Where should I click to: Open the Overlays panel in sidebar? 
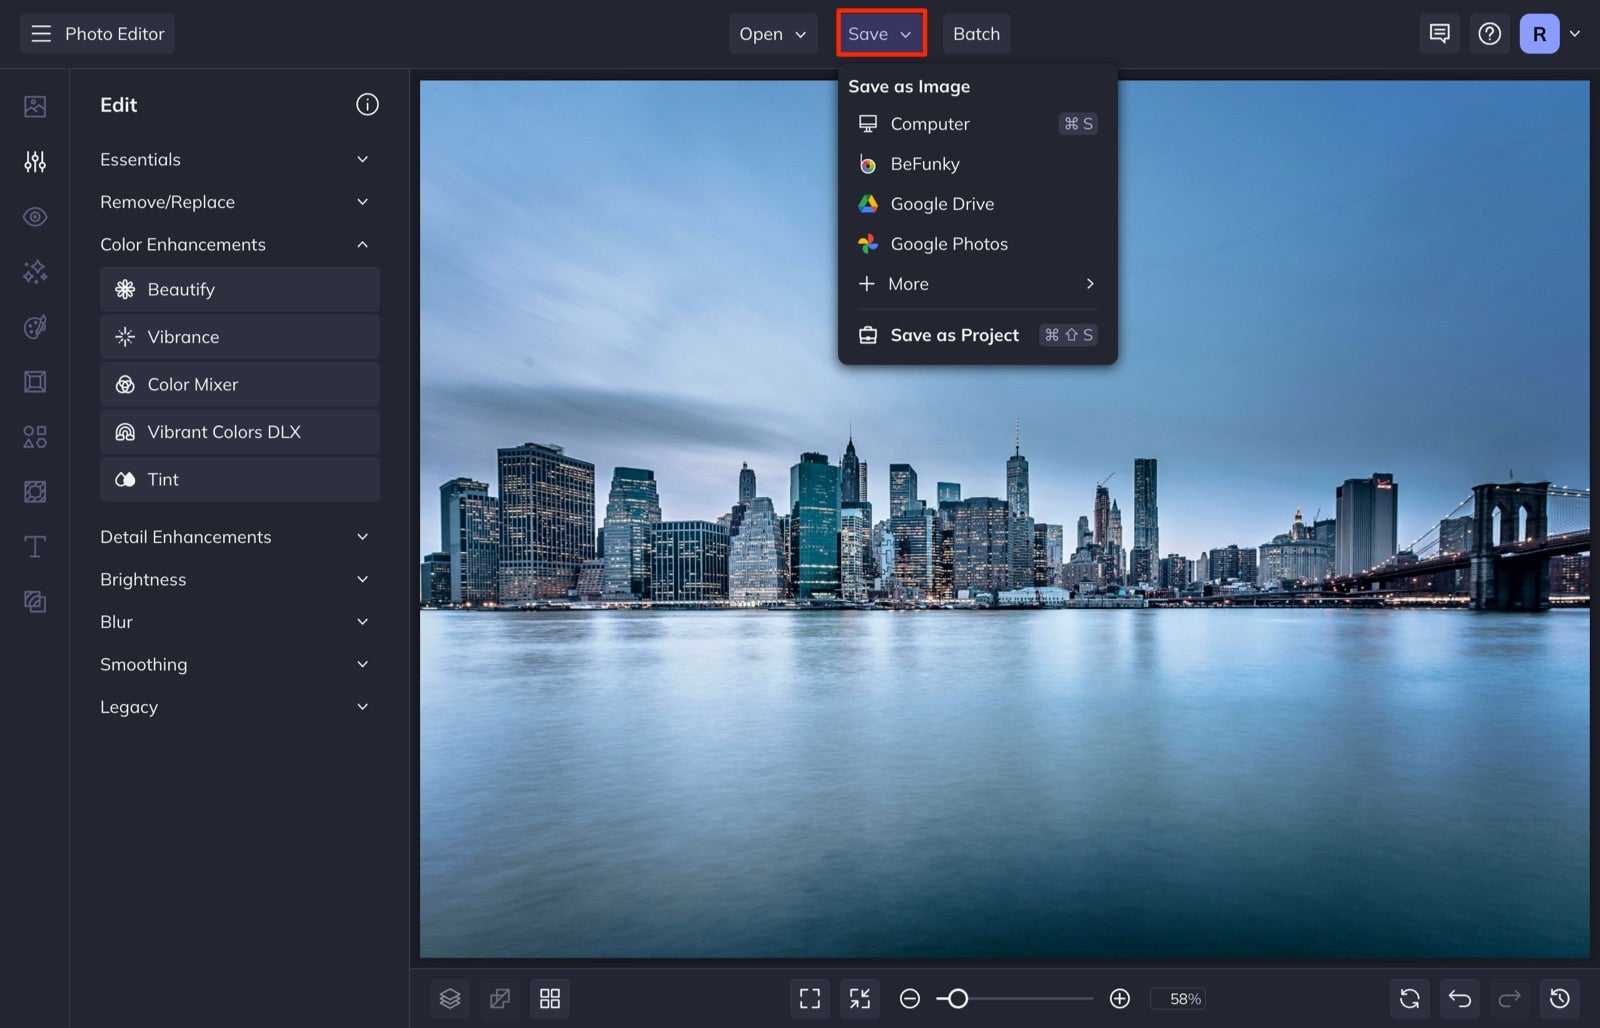35,491
